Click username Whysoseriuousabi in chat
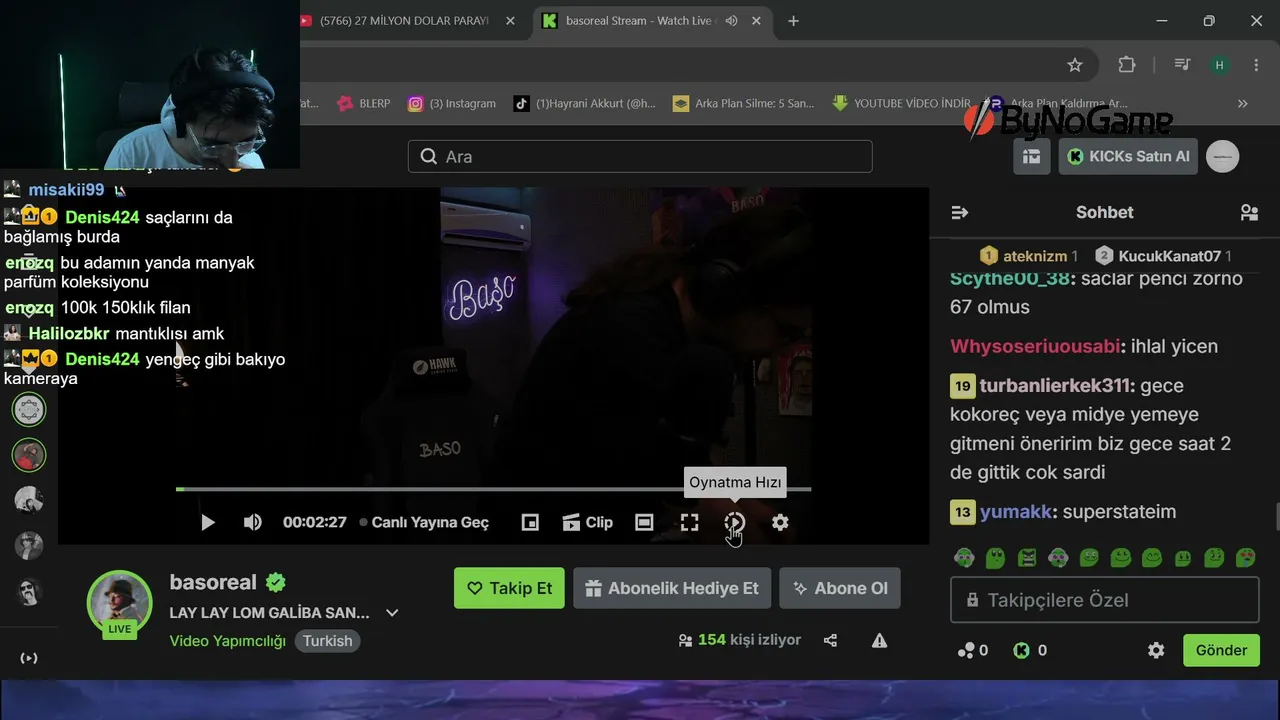The image size is (1280, 720). [x=1034, y=346]
